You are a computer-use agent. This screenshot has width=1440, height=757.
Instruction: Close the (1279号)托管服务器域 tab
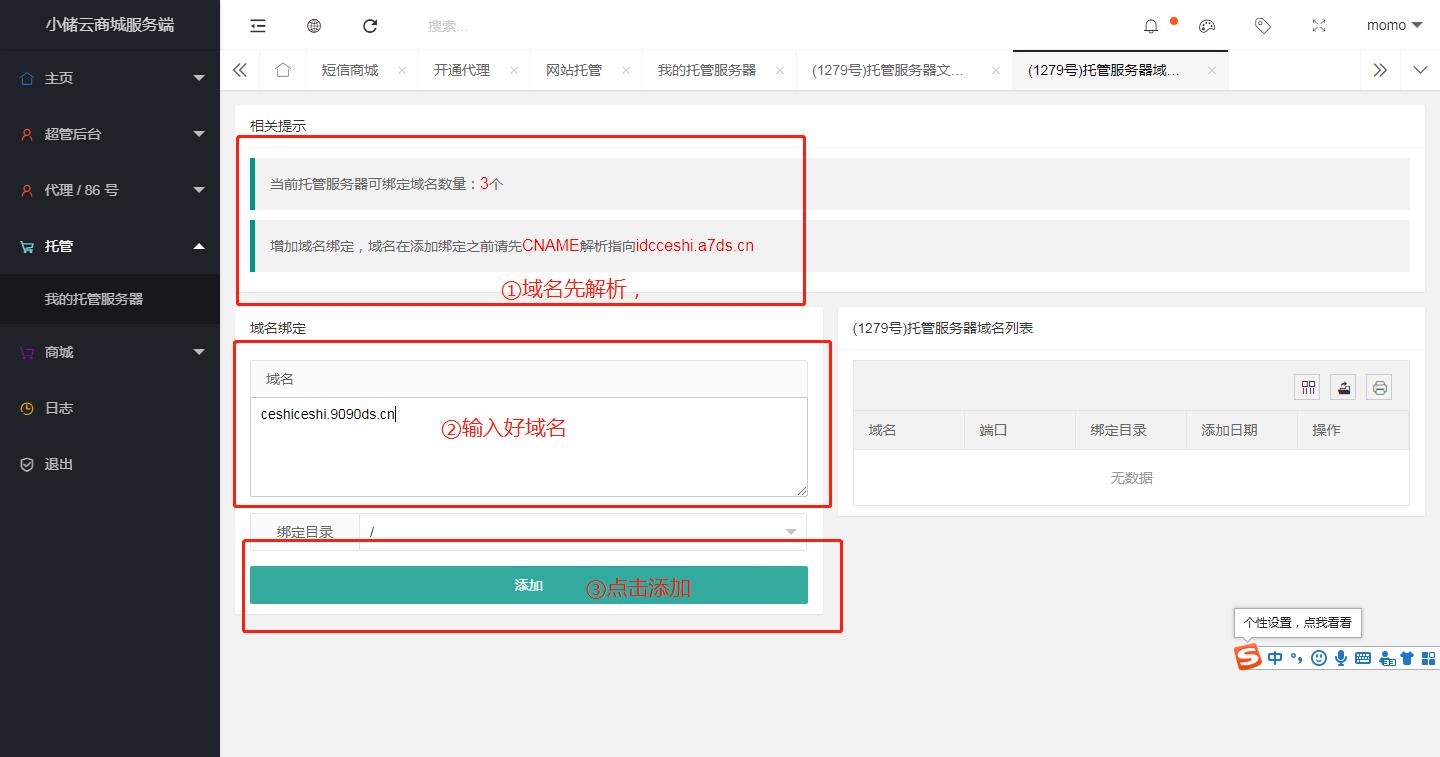point(1212,70)
